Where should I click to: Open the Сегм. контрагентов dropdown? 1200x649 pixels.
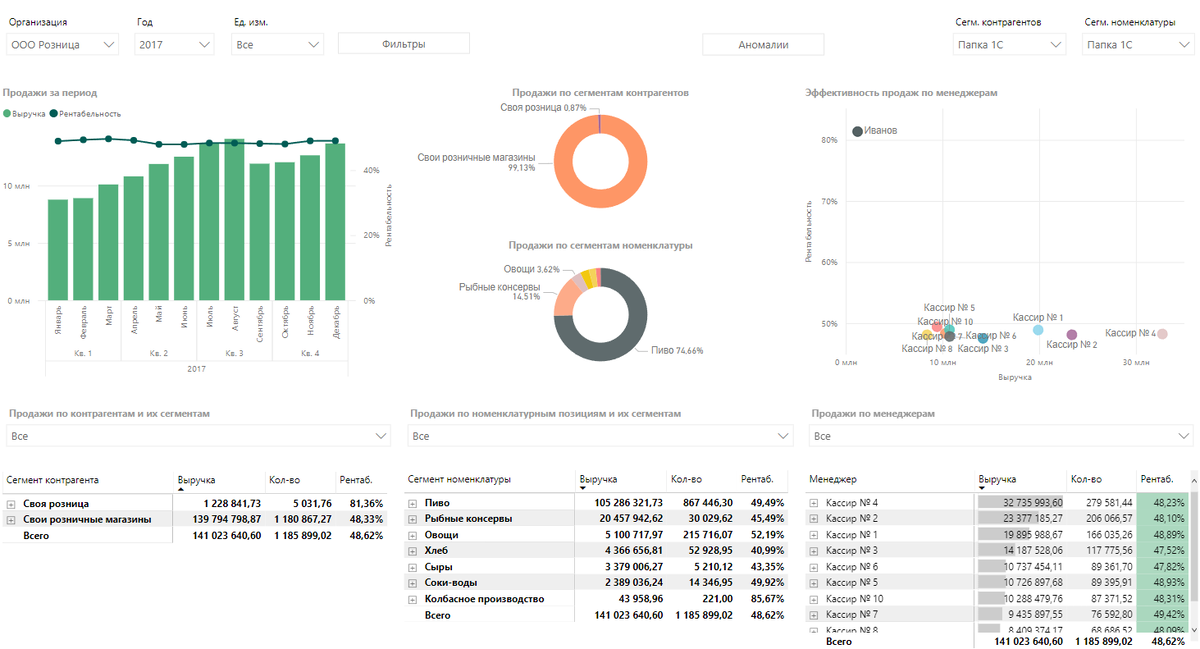pyautogui.click(x=1010, y=44)
